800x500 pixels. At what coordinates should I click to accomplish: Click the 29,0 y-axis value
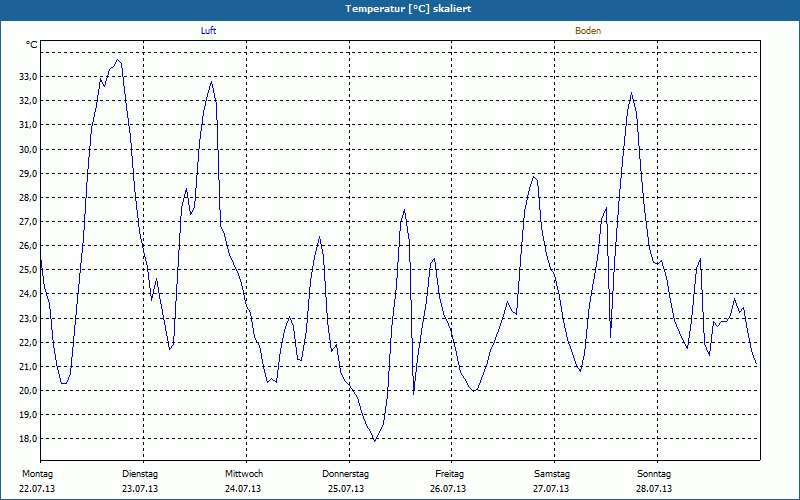[x=29, y=173]
